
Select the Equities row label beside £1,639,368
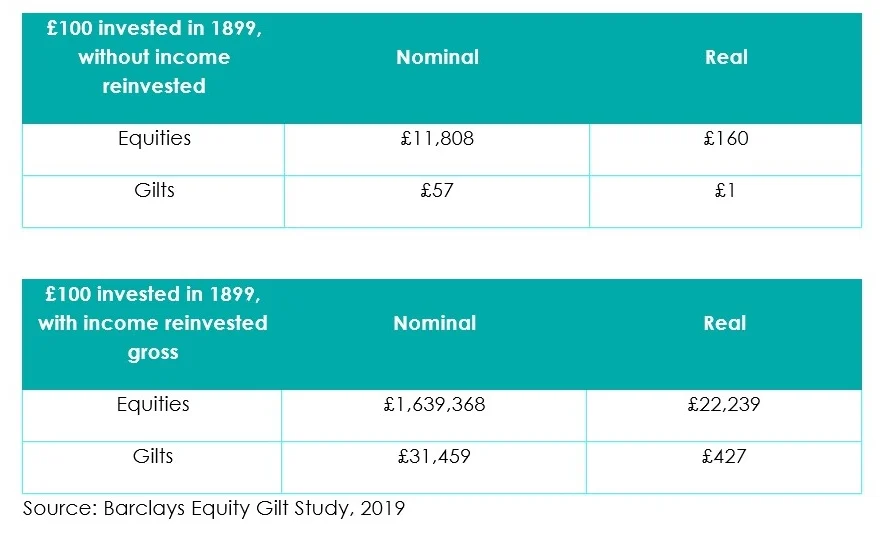pyautogui.click(x=153, y=404)
